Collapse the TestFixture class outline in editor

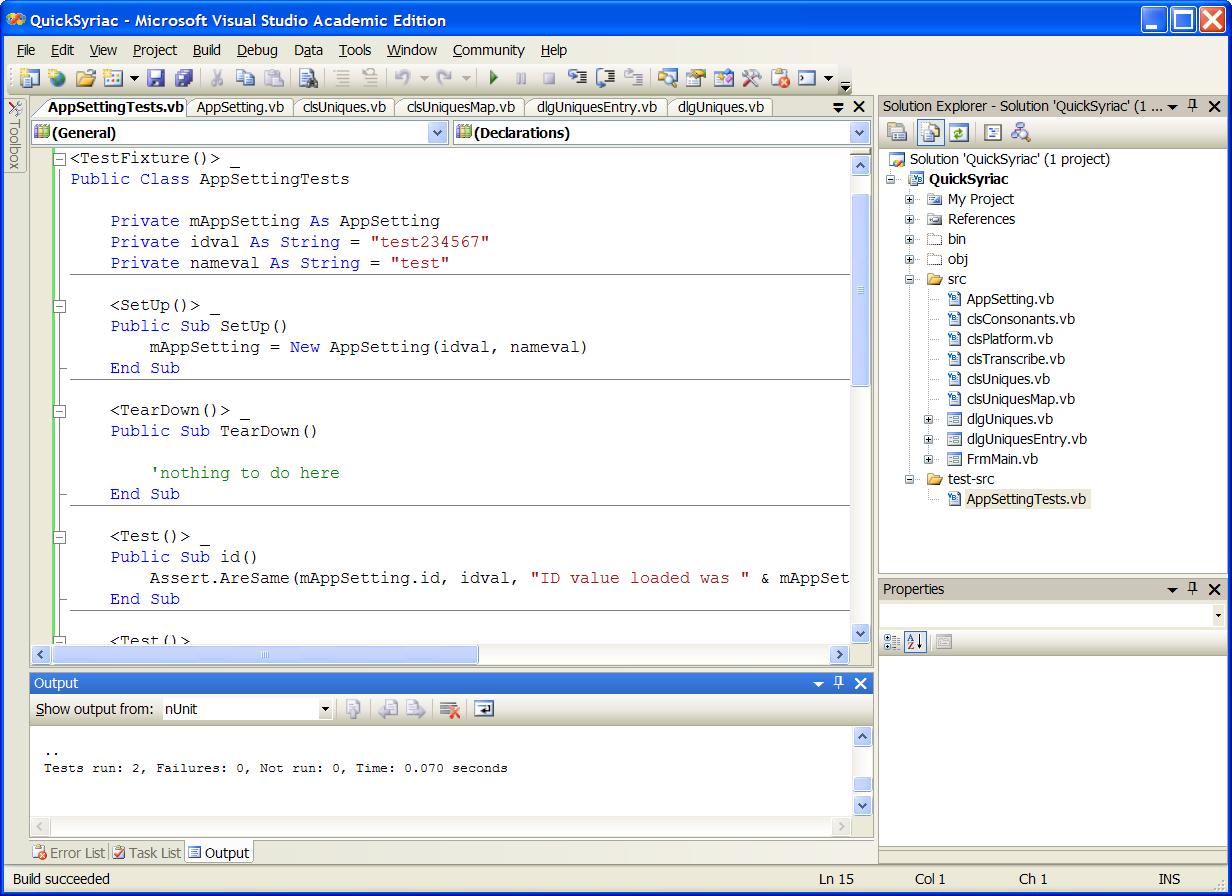(59, 159)
